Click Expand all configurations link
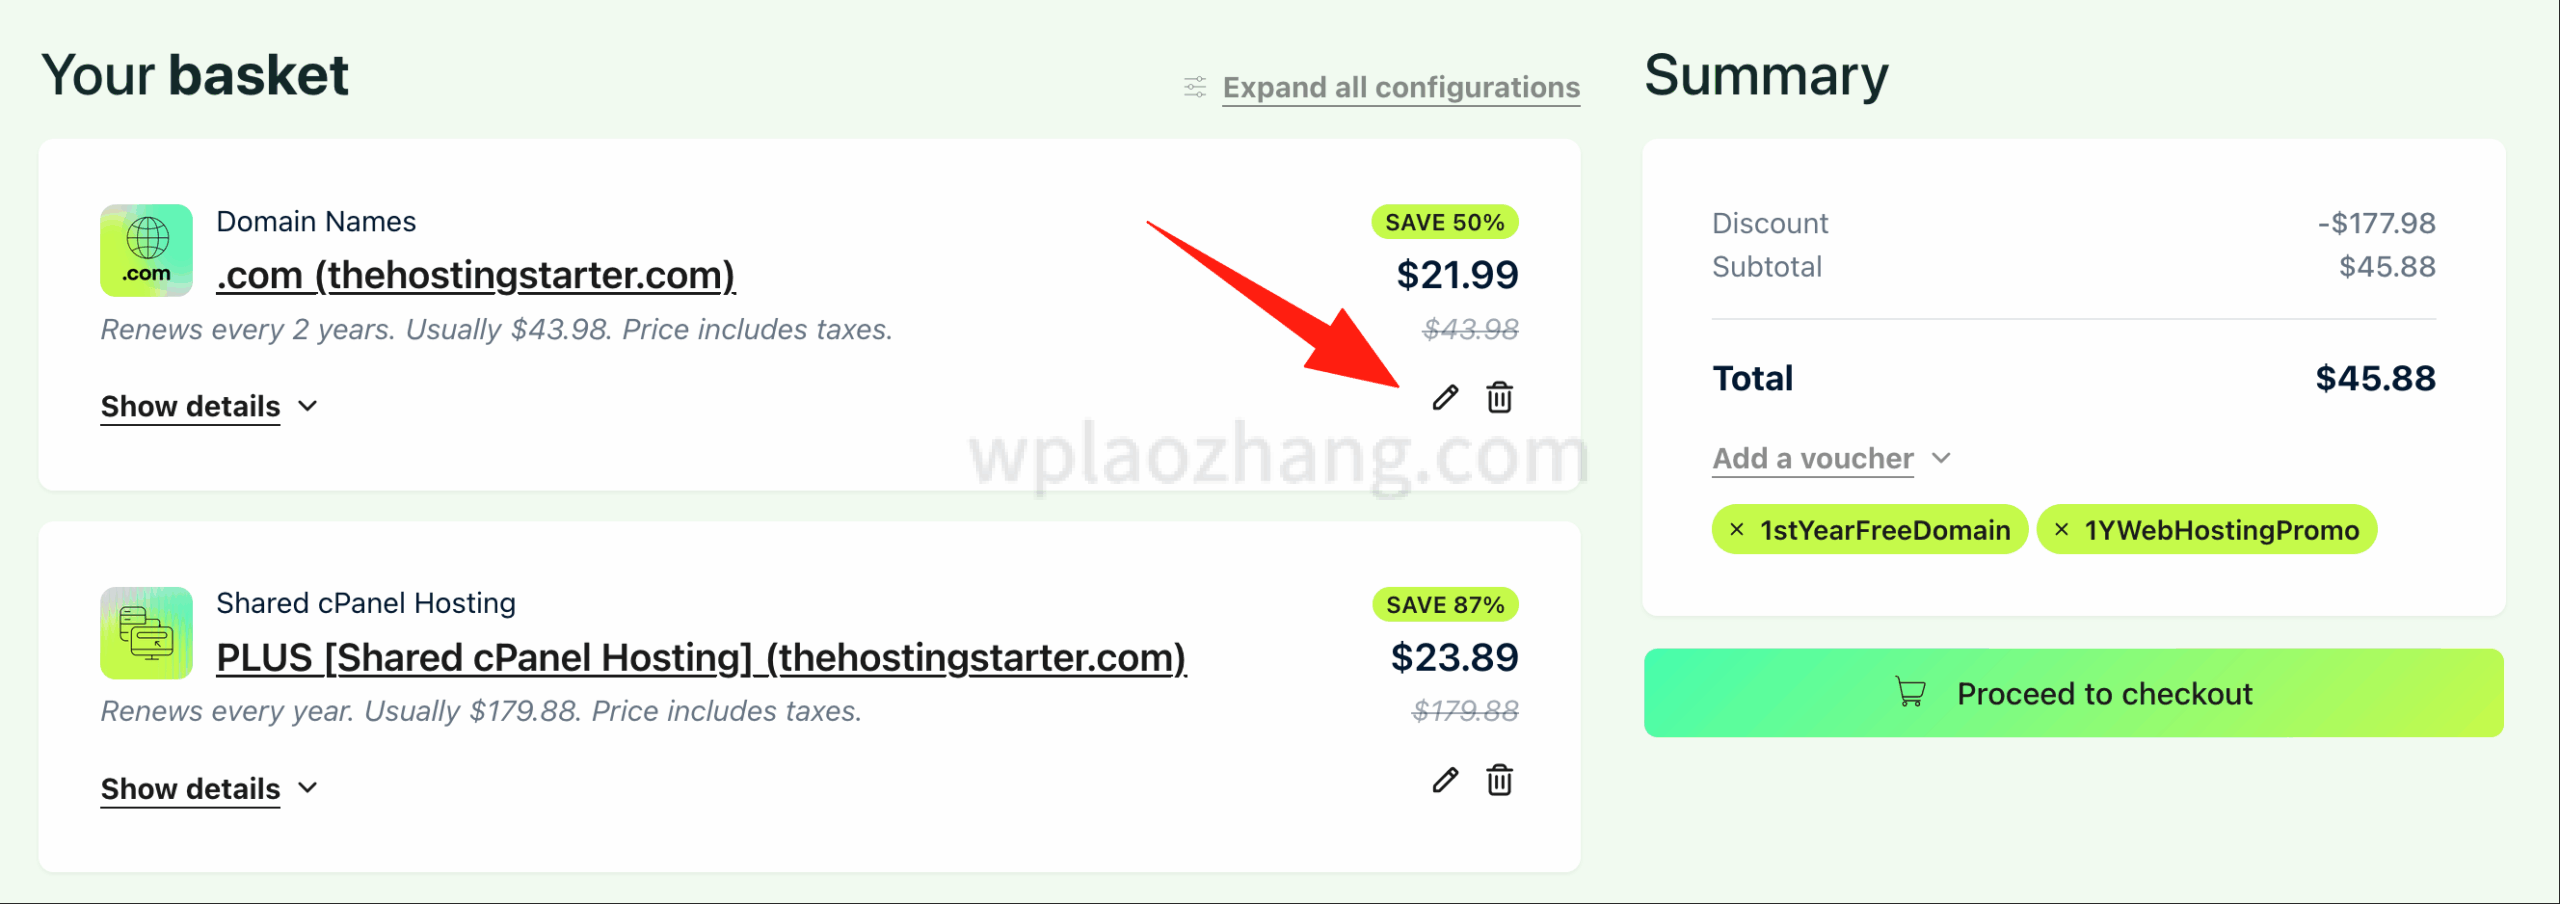Screen dimensions: 2560x904 click(x=1401, y=88)
